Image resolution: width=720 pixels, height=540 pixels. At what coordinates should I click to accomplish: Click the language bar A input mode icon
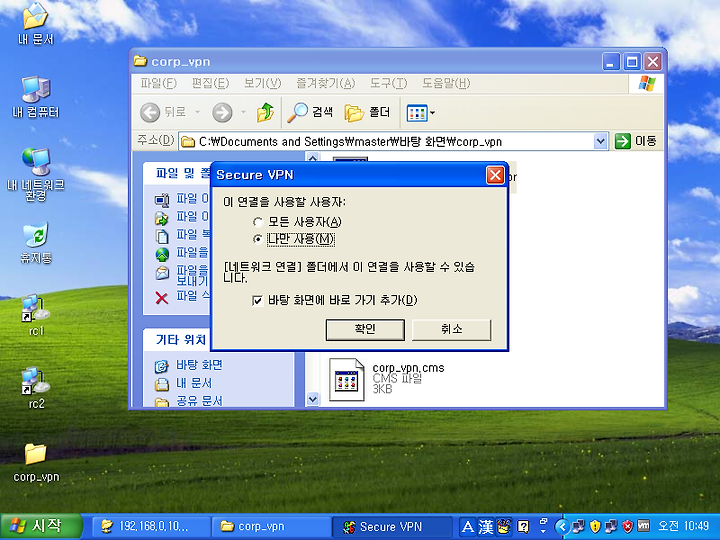pos(467,527)
